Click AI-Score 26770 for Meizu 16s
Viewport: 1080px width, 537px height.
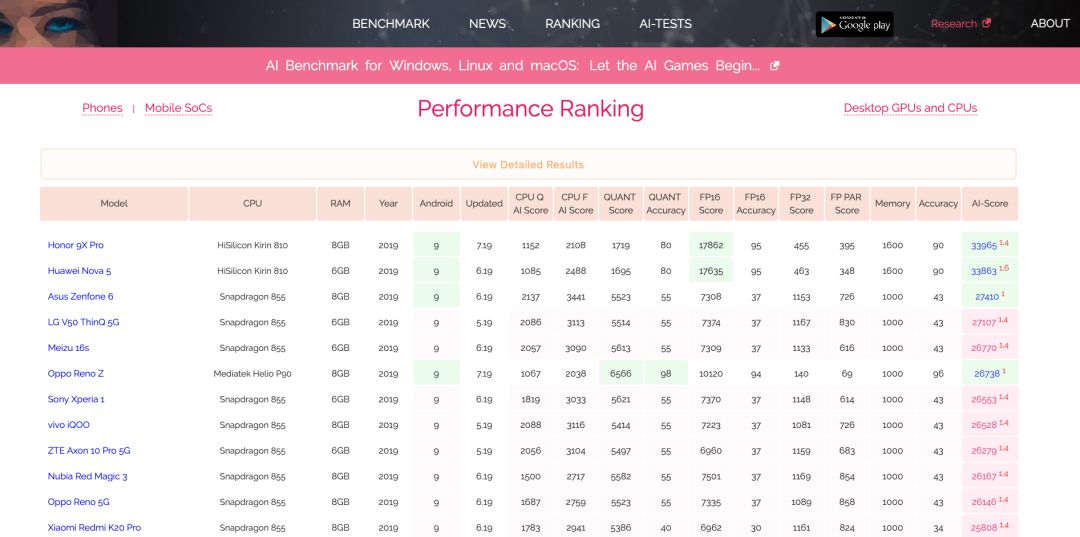(x=984, y=348)
